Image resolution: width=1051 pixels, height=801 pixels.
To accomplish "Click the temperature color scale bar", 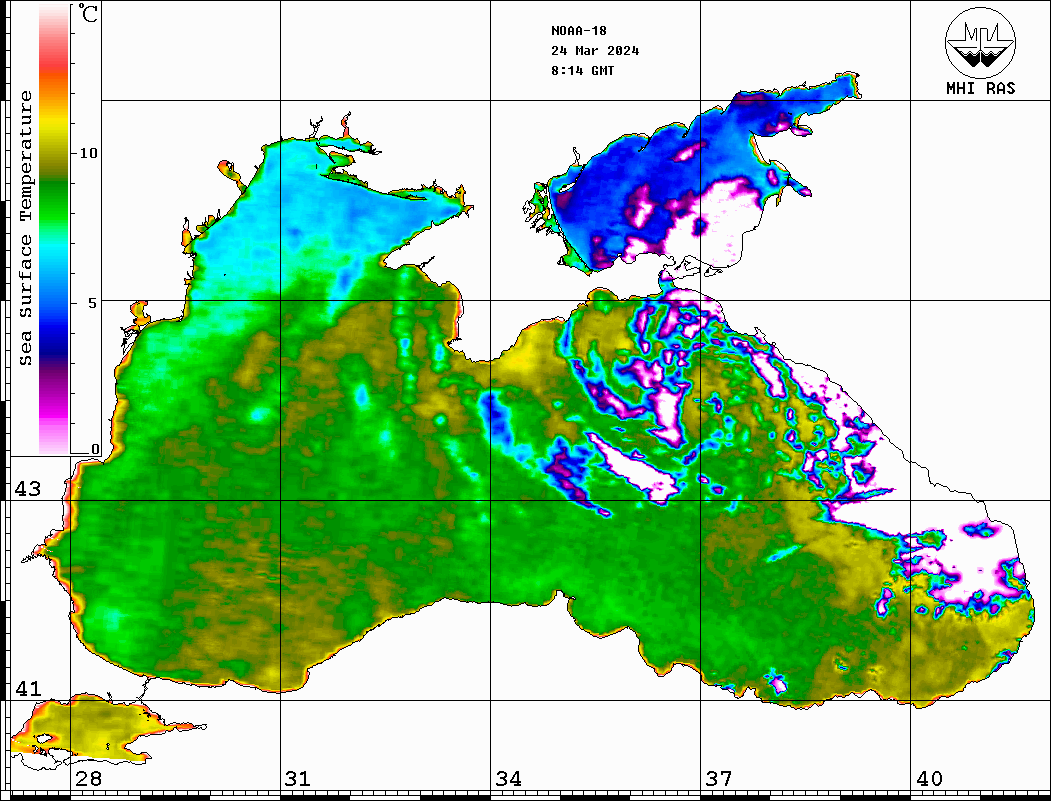I will 54,230.
